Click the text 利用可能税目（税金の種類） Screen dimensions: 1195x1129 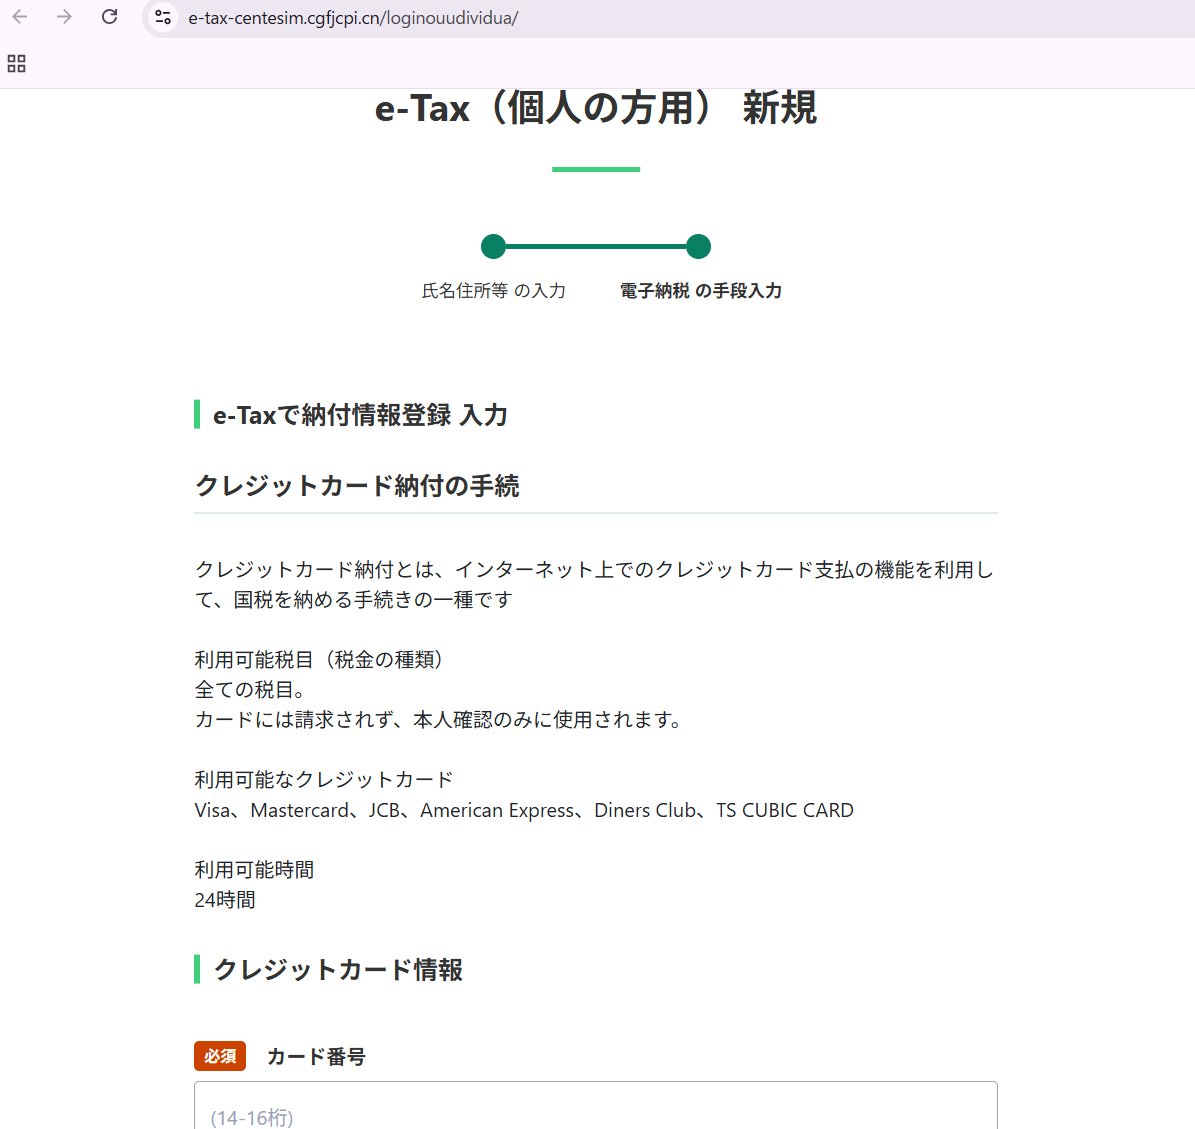320,659
